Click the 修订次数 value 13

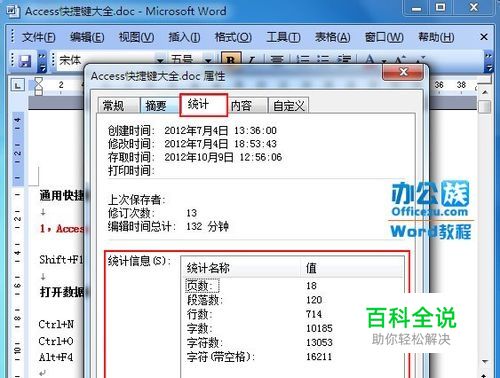[x=192, y=213]
